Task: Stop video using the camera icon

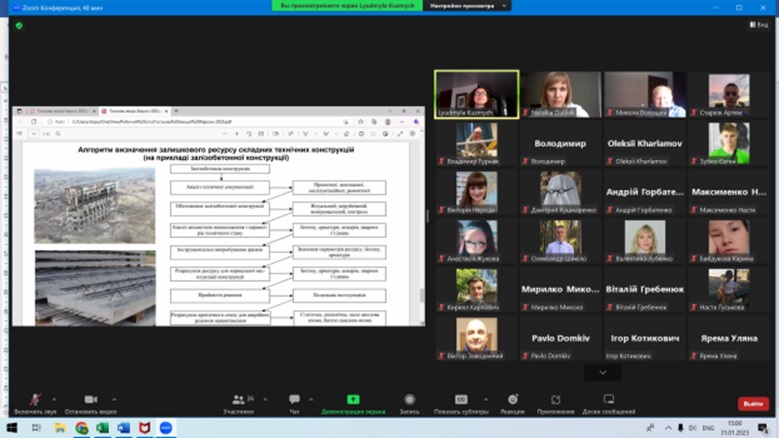Action: (91, 400)
